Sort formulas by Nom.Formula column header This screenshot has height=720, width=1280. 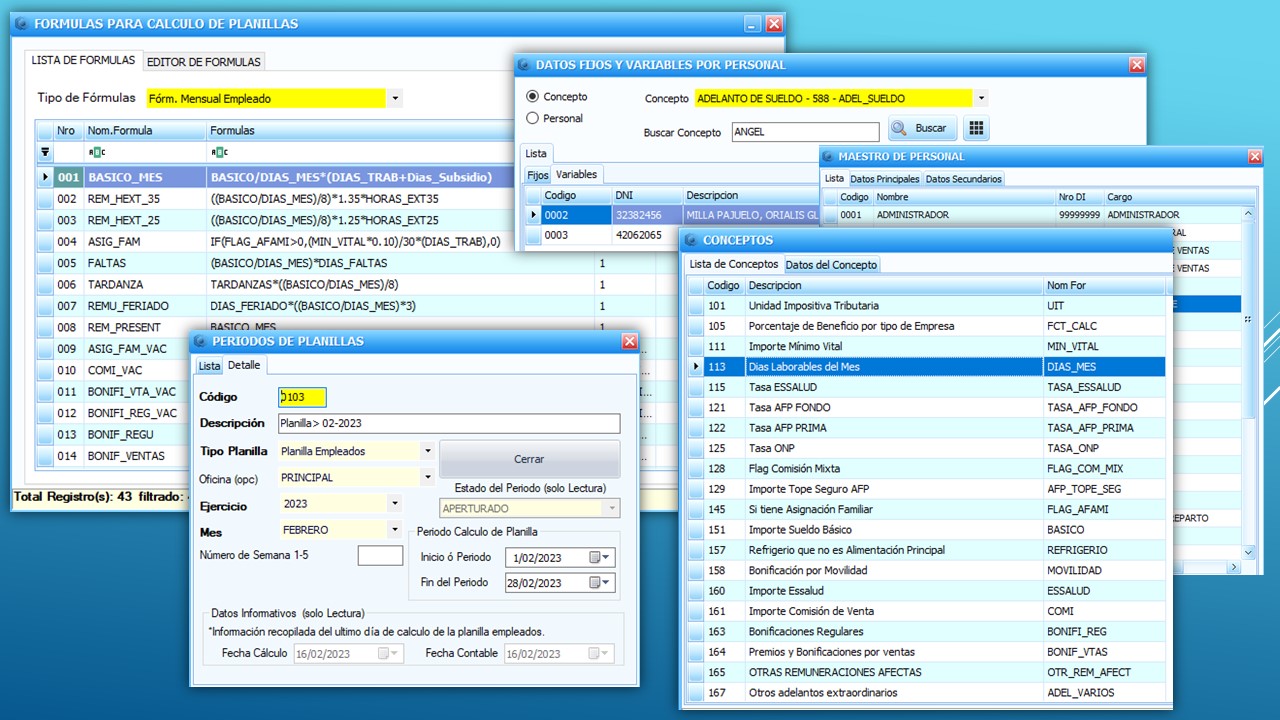(x=144, y=131)
